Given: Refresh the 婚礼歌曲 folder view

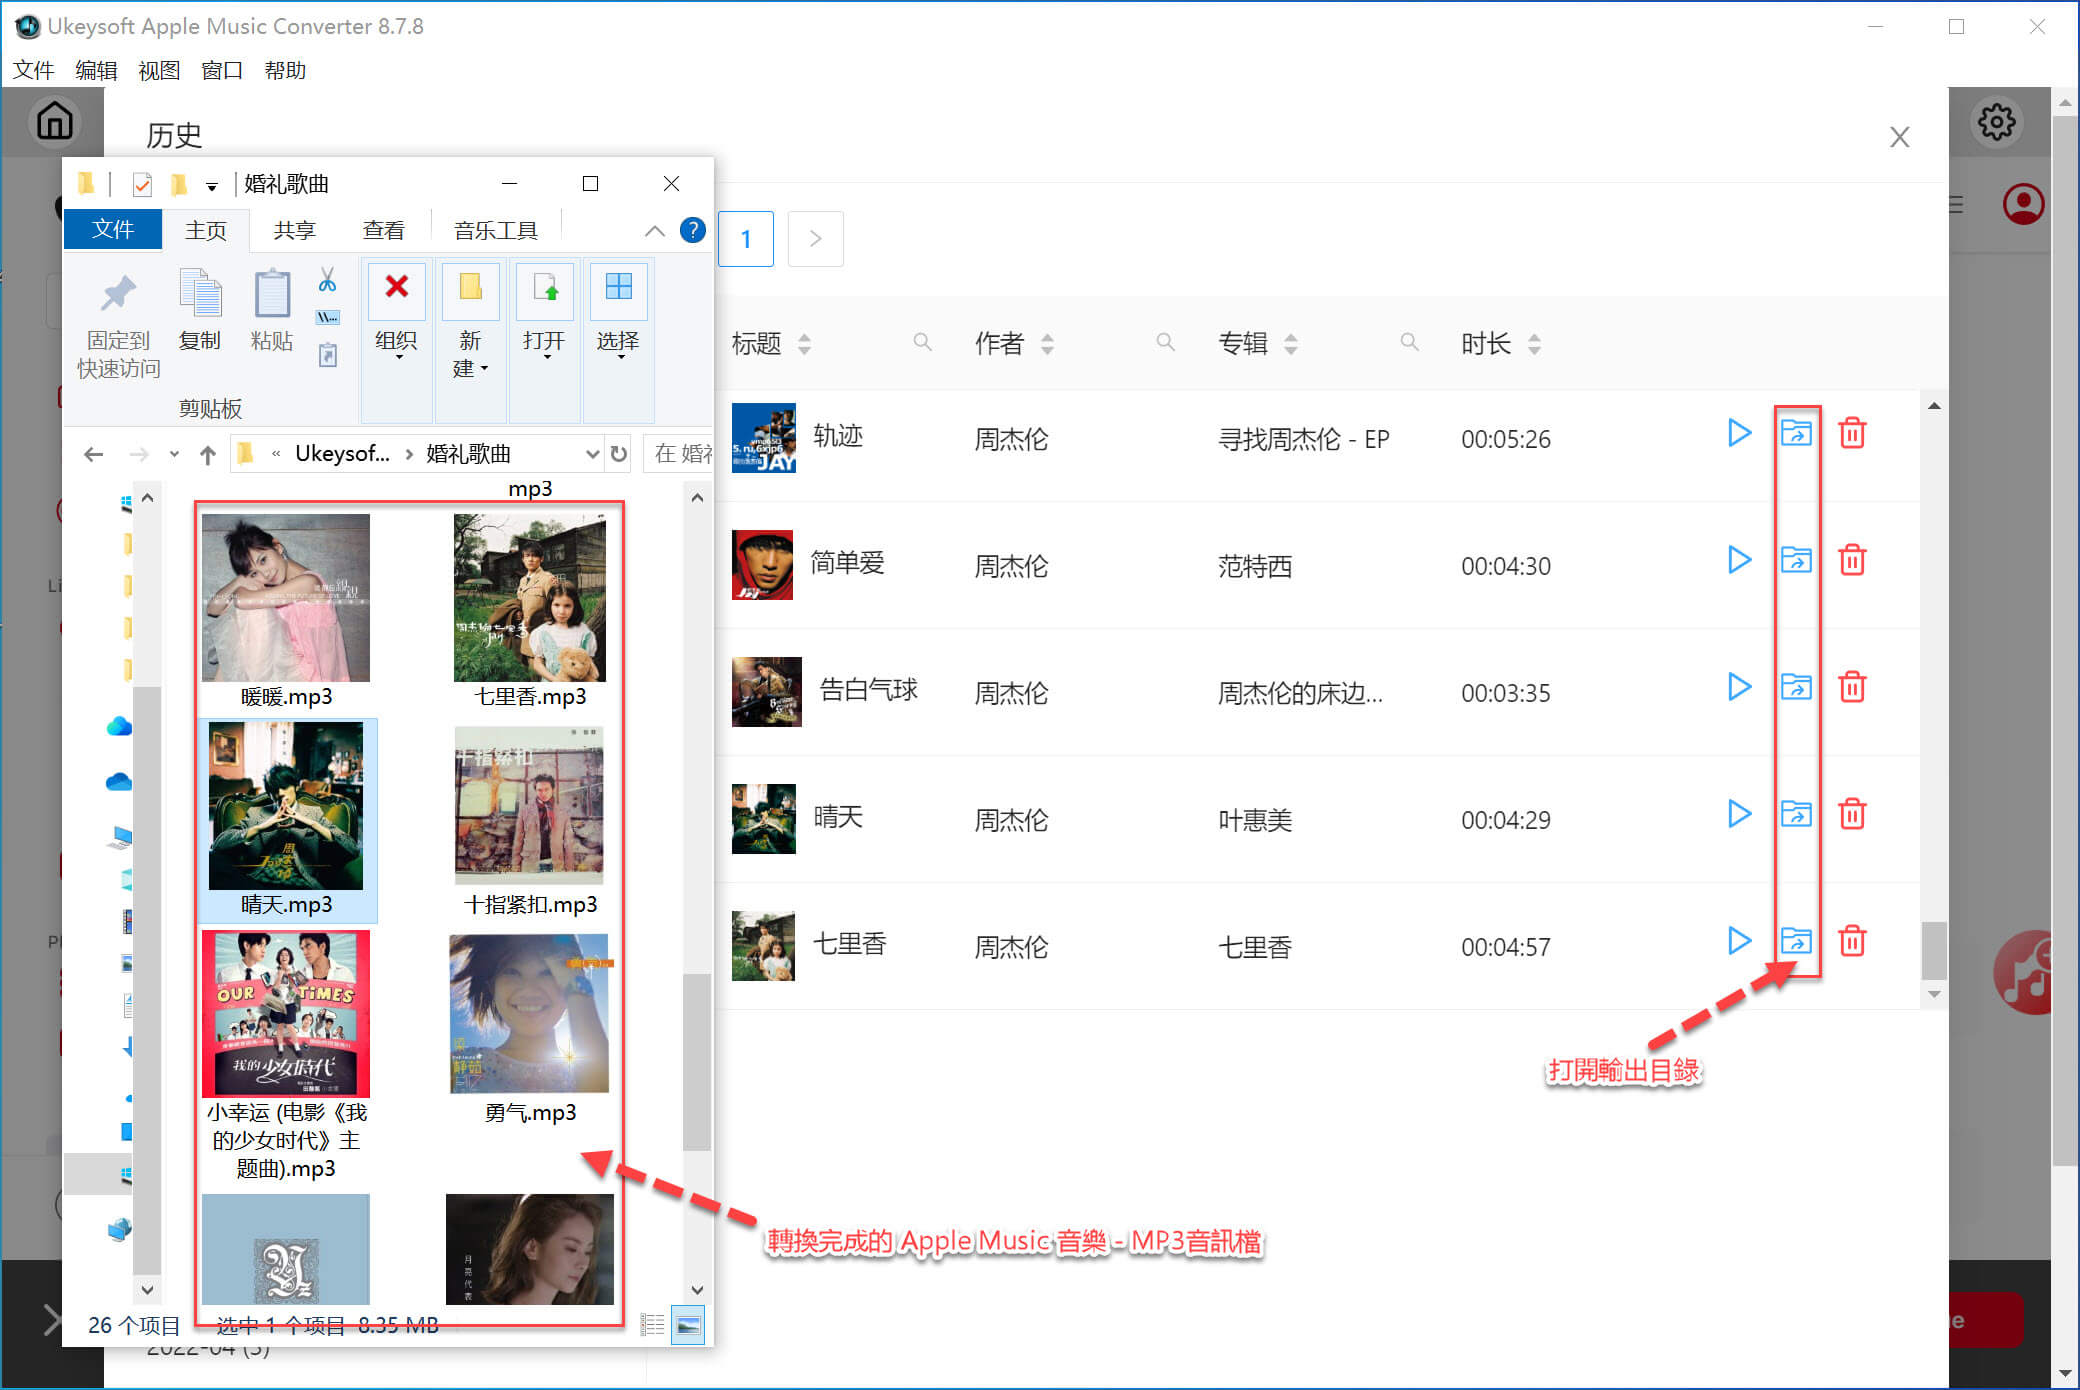Looking at the screenshot, I should (x=620, y=453).
